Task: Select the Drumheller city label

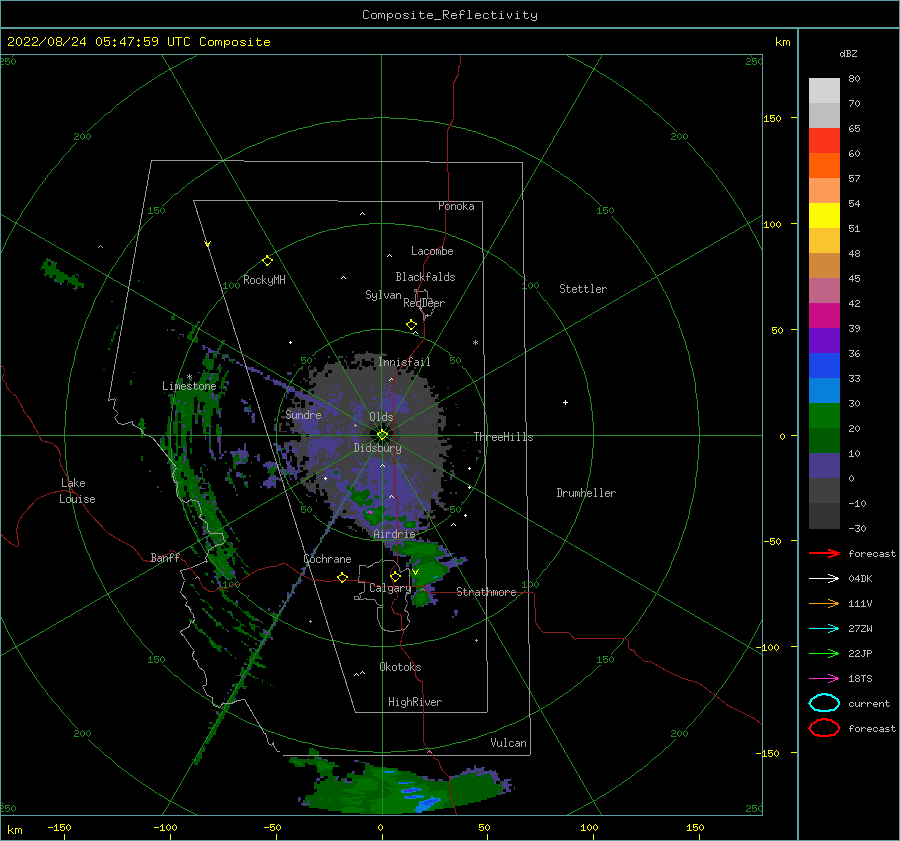Action: [586, 493]
